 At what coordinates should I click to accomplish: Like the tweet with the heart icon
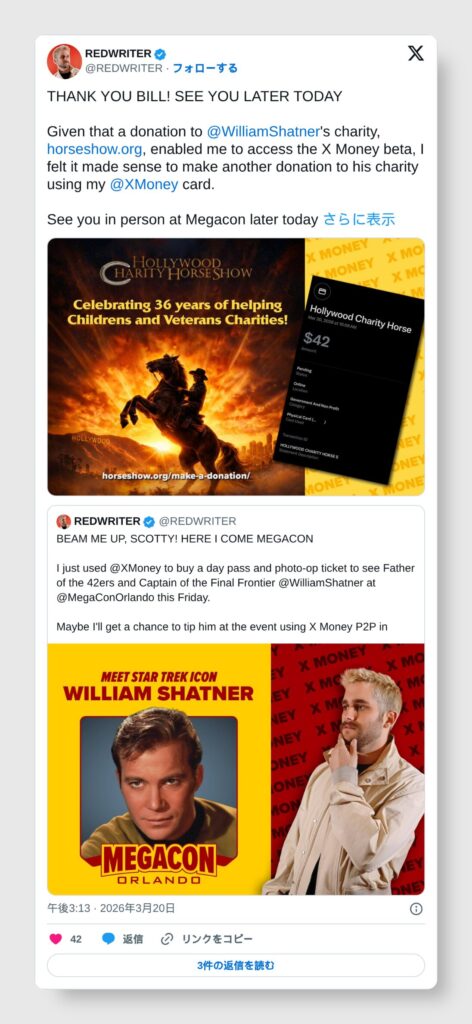55,938
